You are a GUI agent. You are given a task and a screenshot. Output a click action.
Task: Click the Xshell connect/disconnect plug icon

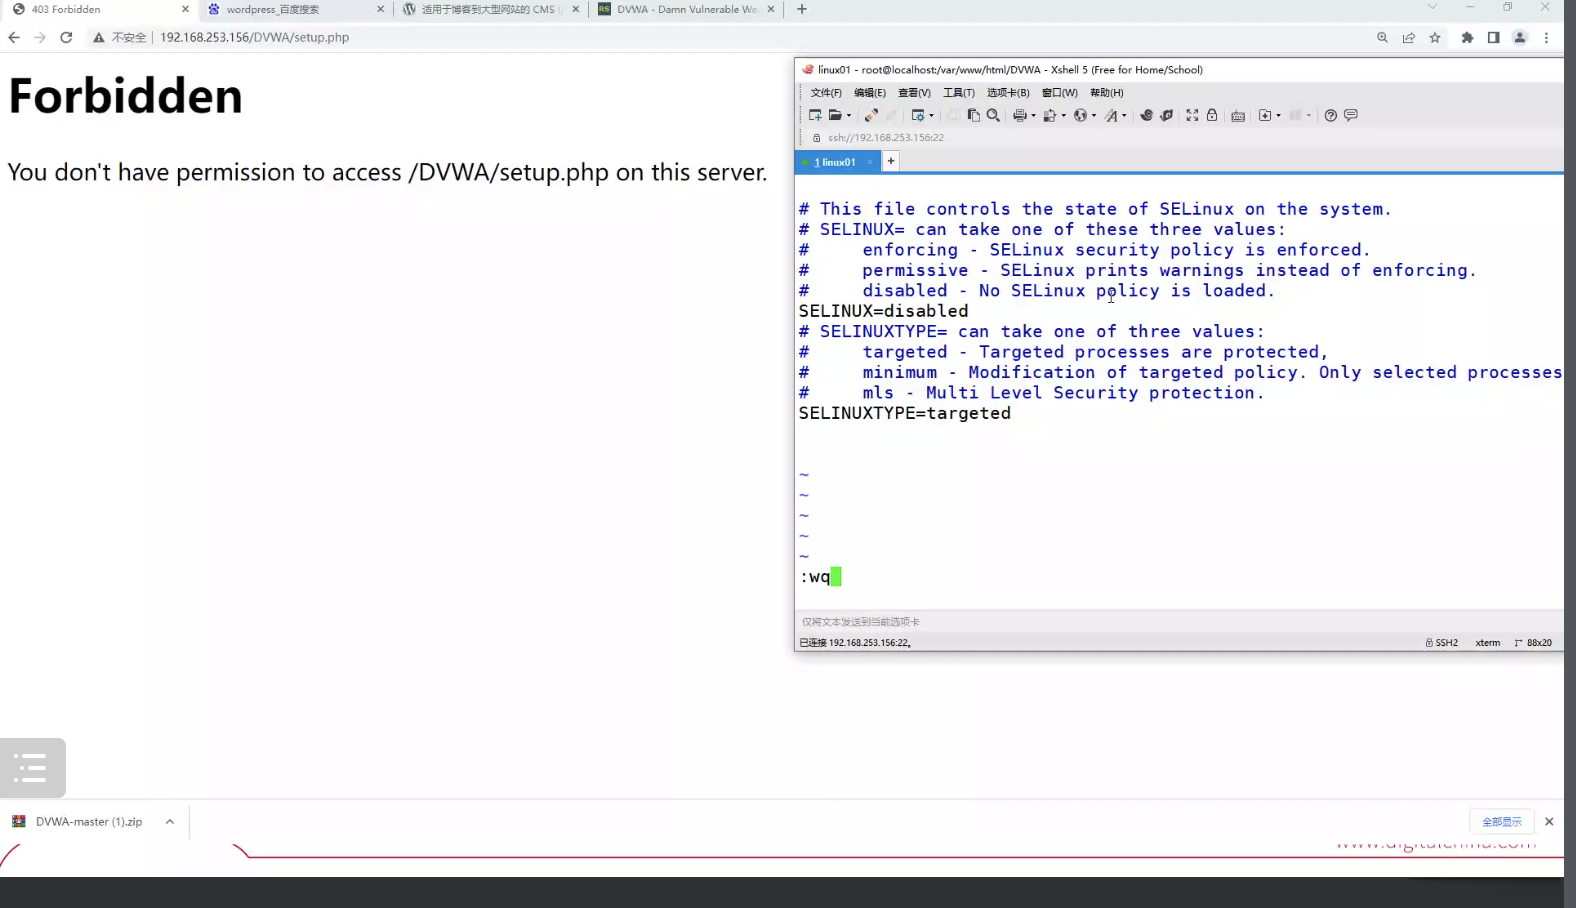click(871, 115)
